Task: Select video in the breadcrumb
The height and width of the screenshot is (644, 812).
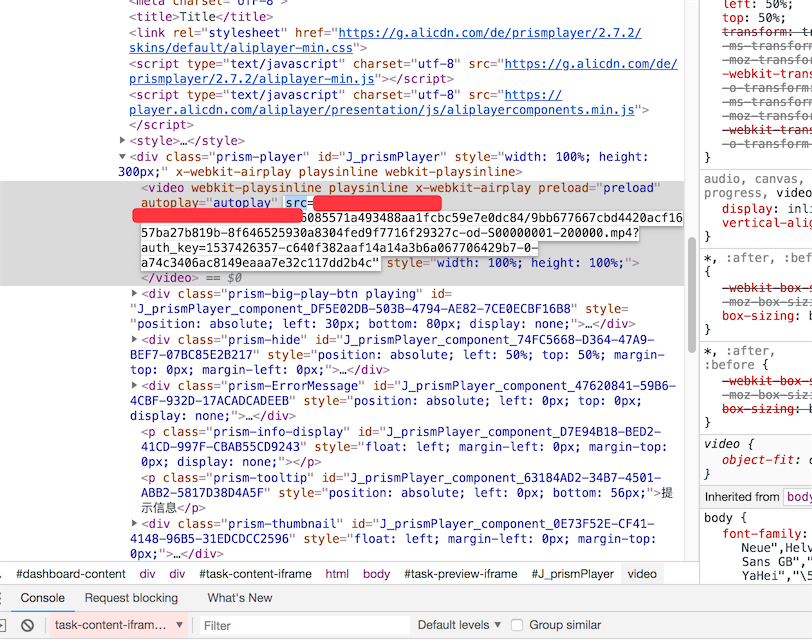Action: coord(642,574)
